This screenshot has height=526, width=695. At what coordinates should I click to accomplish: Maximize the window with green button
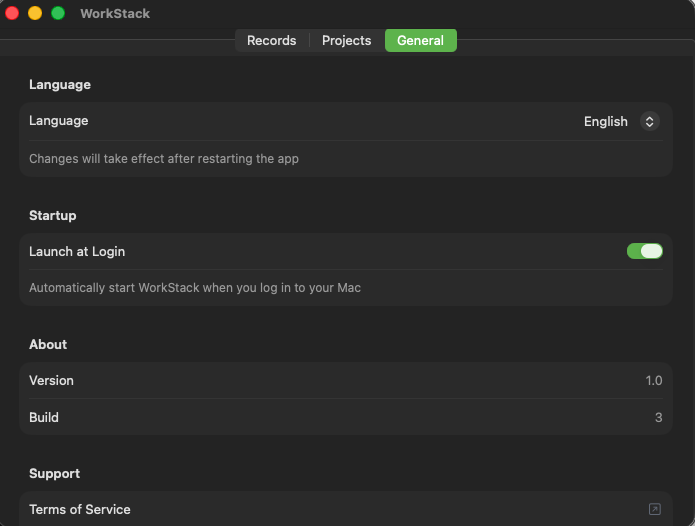(58, 13)
